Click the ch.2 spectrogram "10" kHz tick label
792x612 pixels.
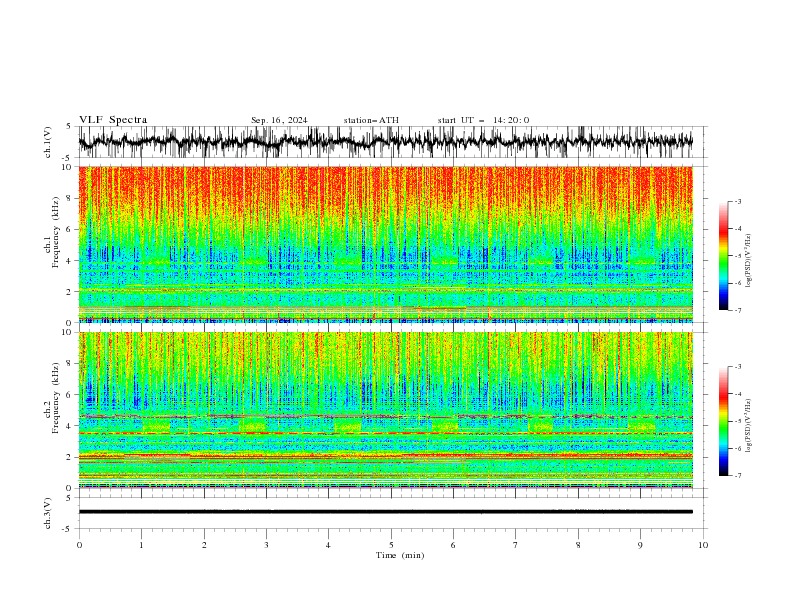click(x=68, y=332)
